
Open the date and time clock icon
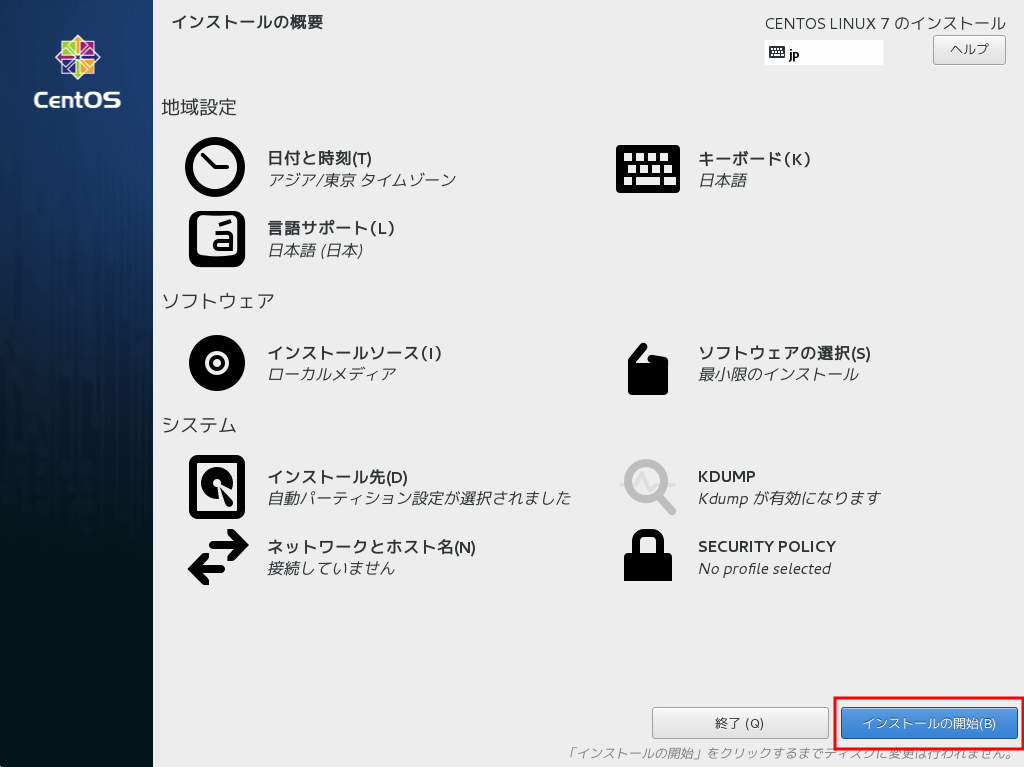click(x=215, y=167)
